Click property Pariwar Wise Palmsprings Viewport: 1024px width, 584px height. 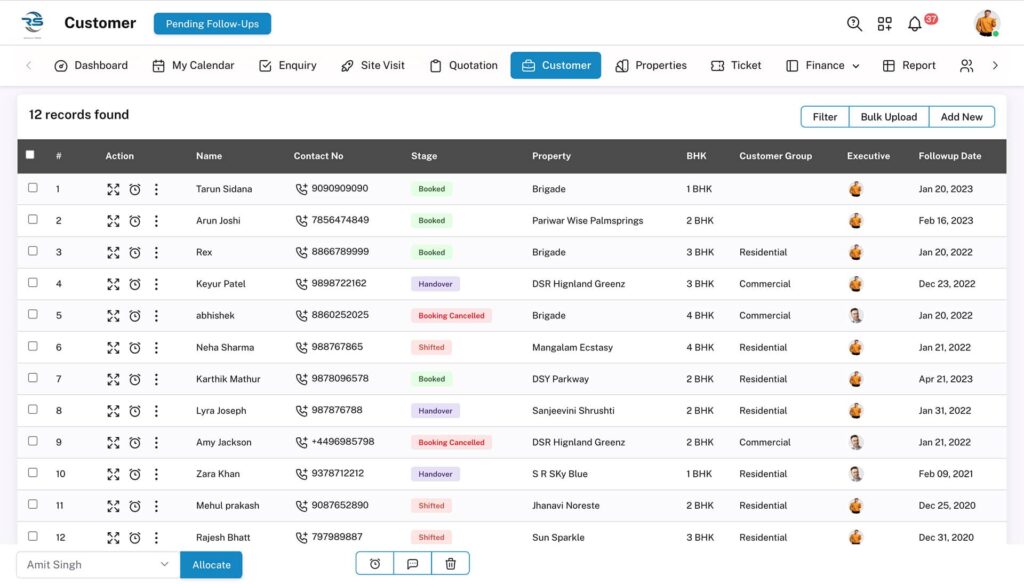tap(588, 221)
